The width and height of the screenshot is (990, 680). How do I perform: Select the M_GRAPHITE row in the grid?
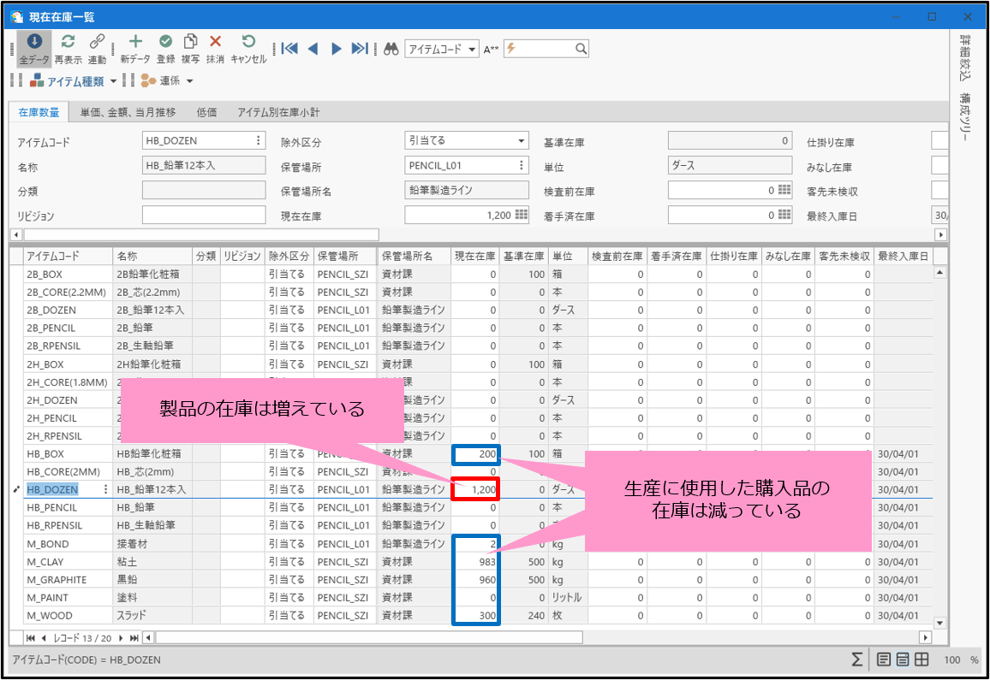point(66,579)
